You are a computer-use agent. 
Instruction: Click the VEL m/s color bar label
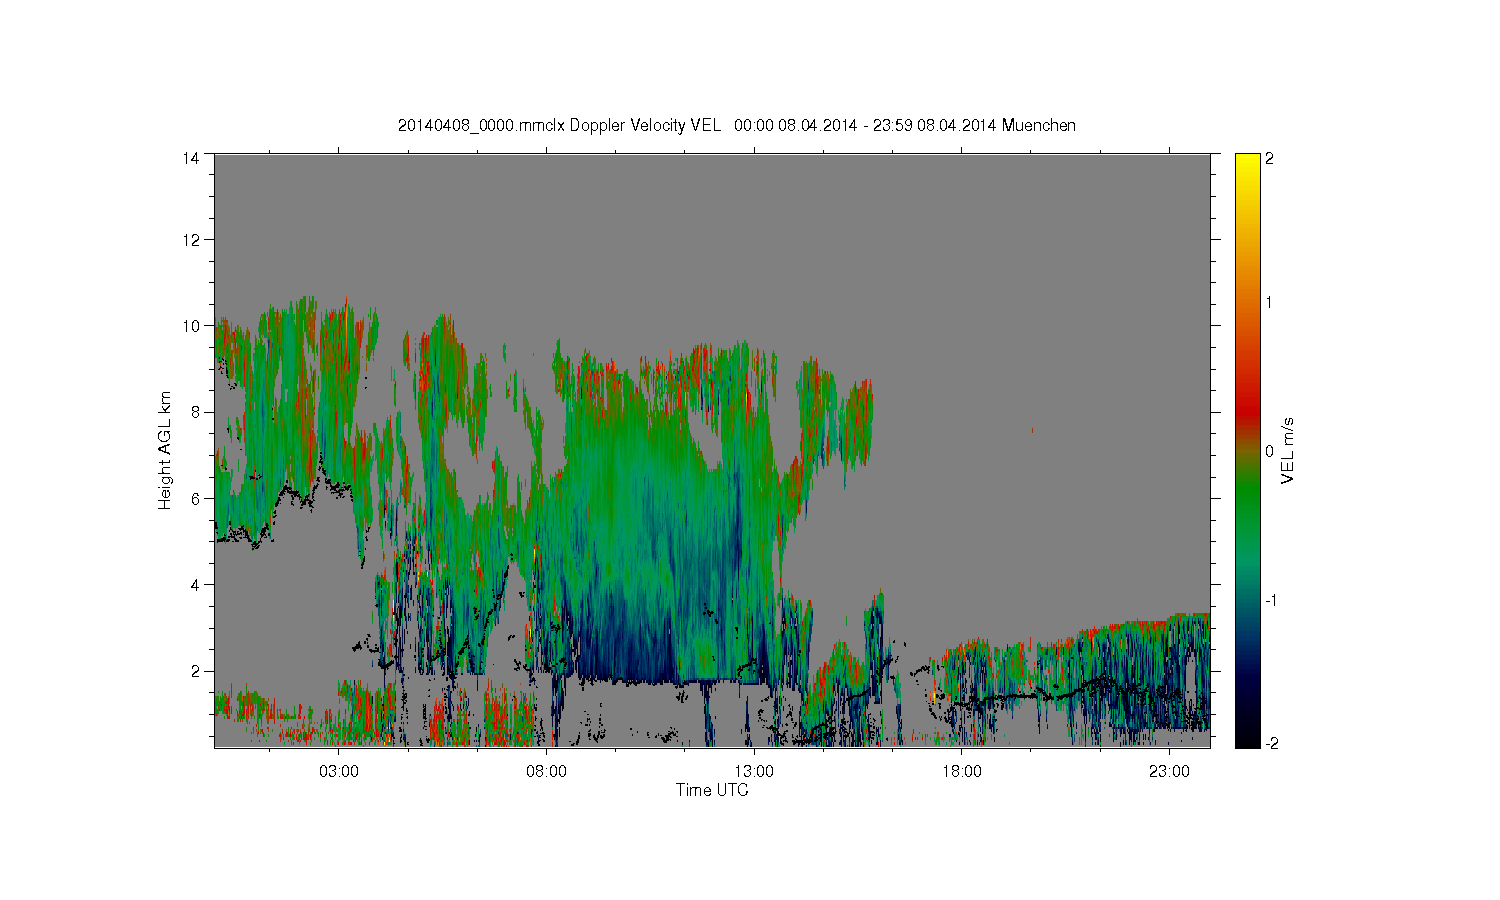(1288, 451)
